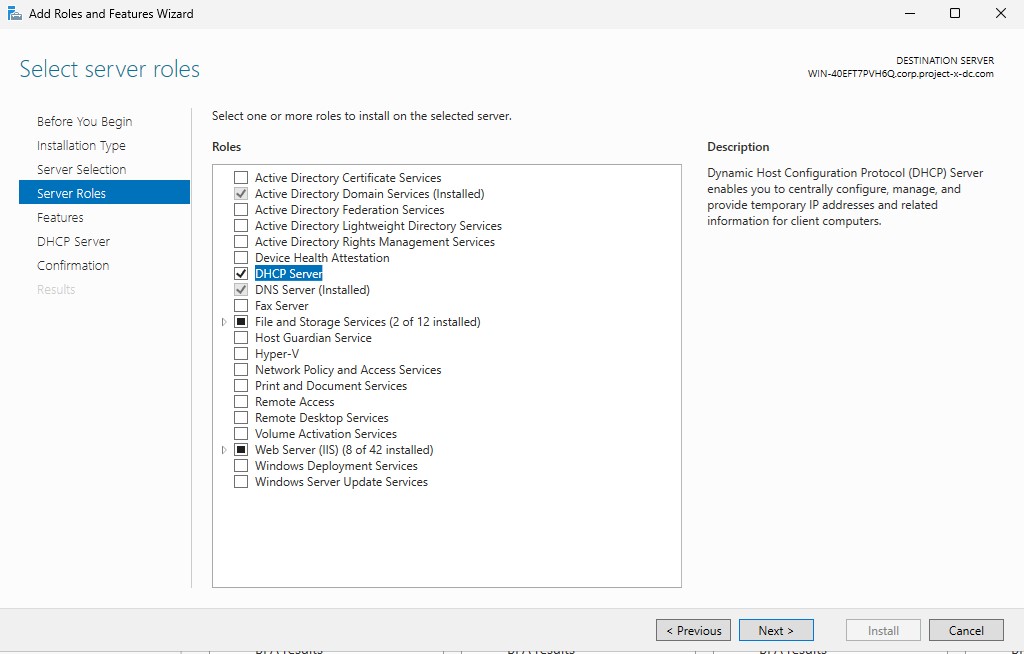Tick the Hyper-V role checkbox
Image resolution: width=1024 pixels, height=654 pixels.
[x=241, y=354]
